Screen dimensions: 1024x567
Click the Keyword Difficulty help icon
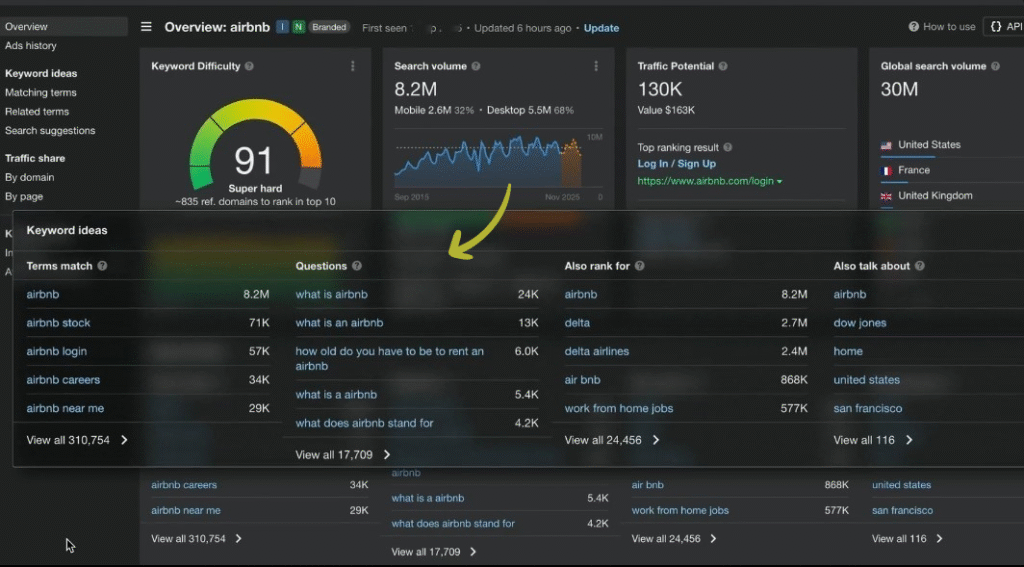pos(249,66)
